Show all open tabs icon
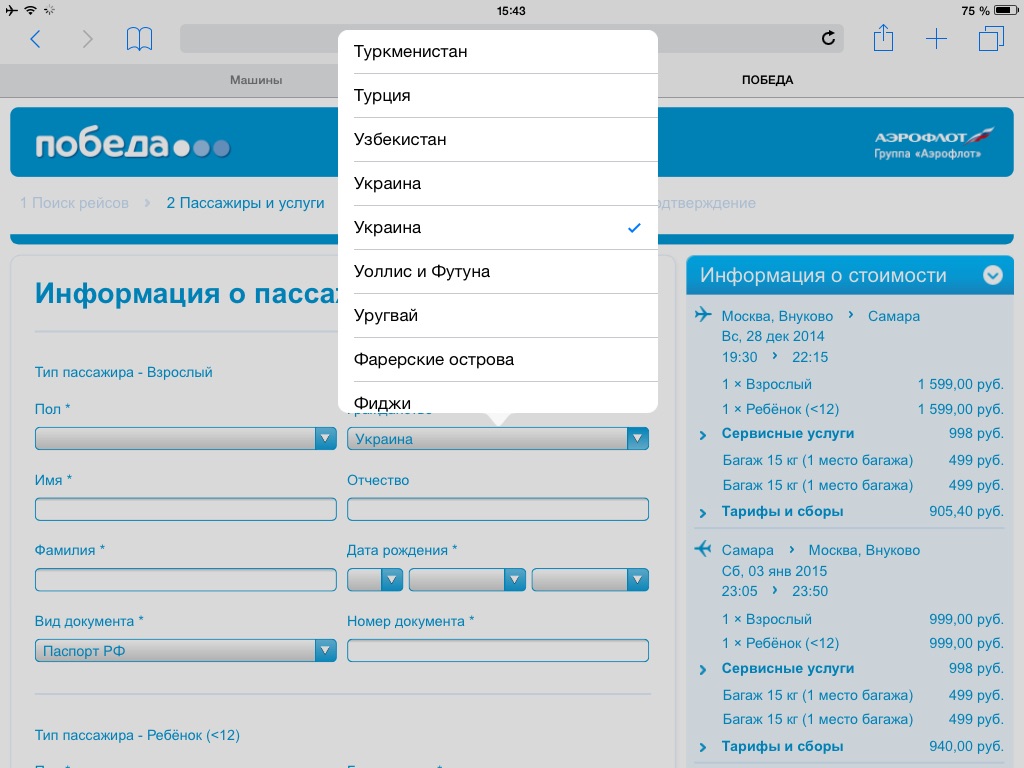Screen dimensions: 1024x768 click(991, 39)
